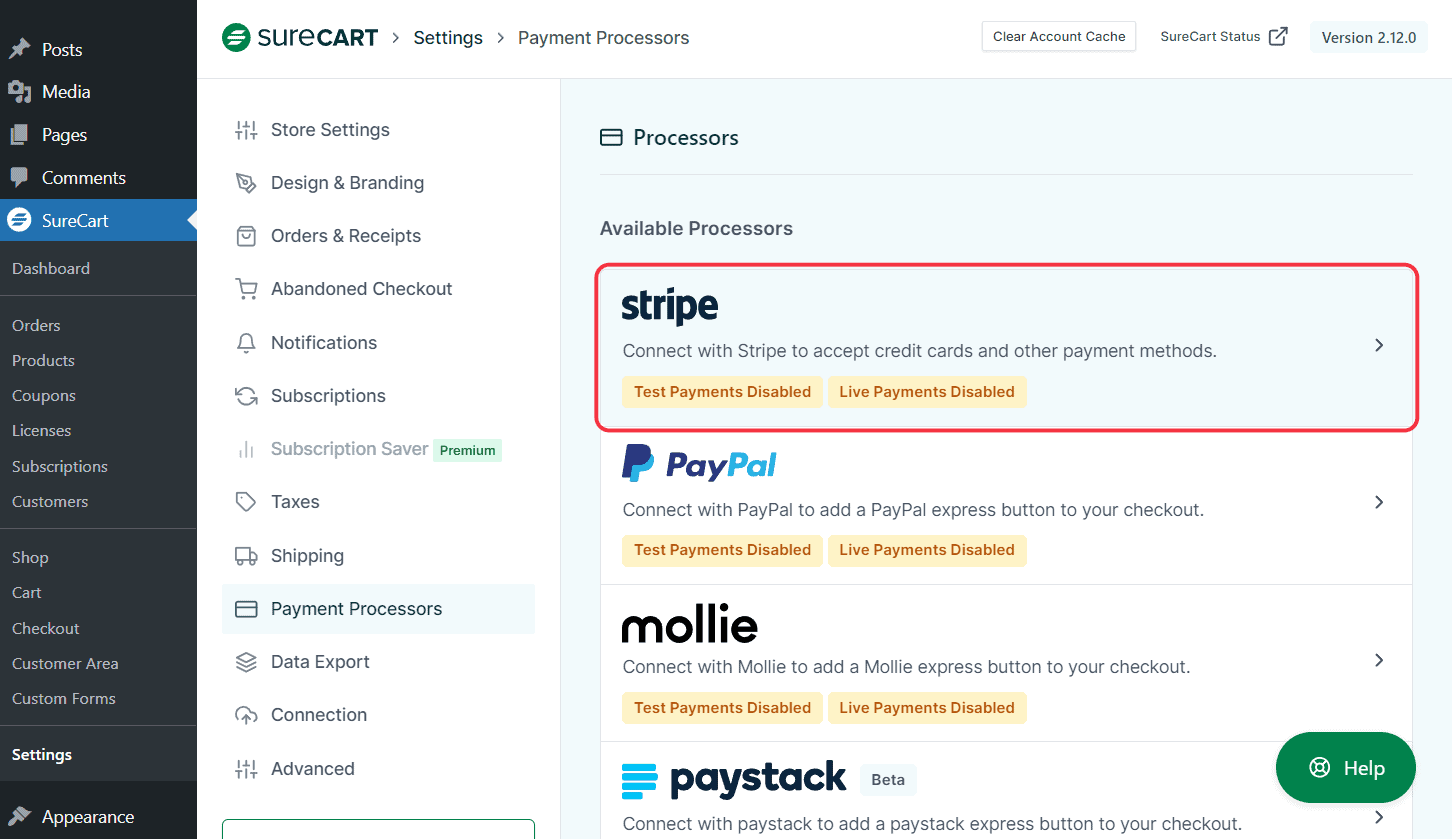The image size is (1452, 839).
Task: Click PayPal's Test Payments Disabled badge
Action: [x=722, y=550]
